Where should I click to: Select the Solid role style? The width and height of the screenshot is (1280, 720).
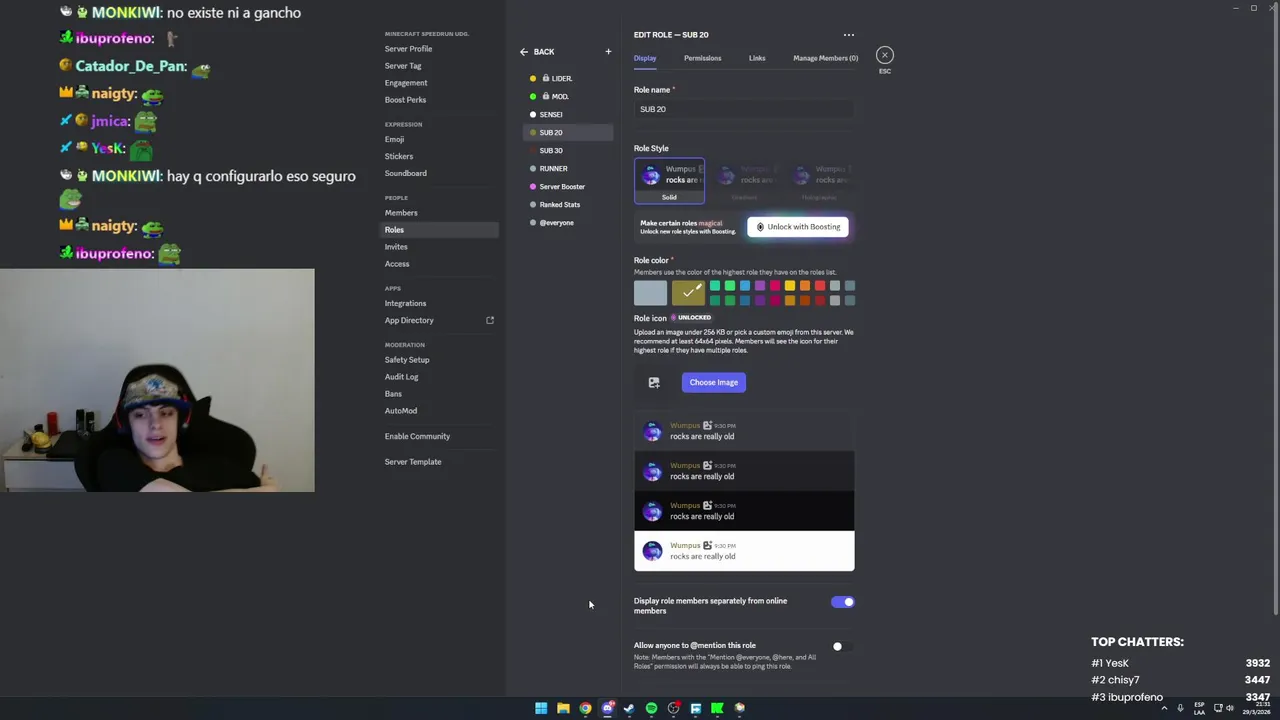tap(669, 180)
